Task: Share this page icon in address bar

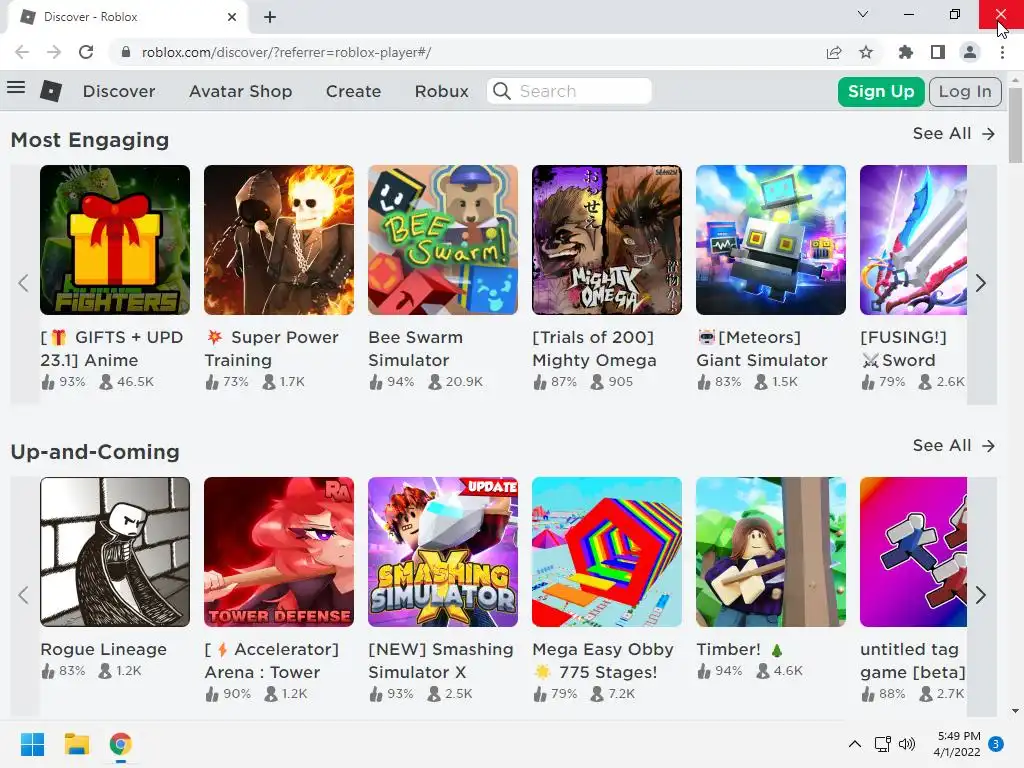Action: point(834,52)
